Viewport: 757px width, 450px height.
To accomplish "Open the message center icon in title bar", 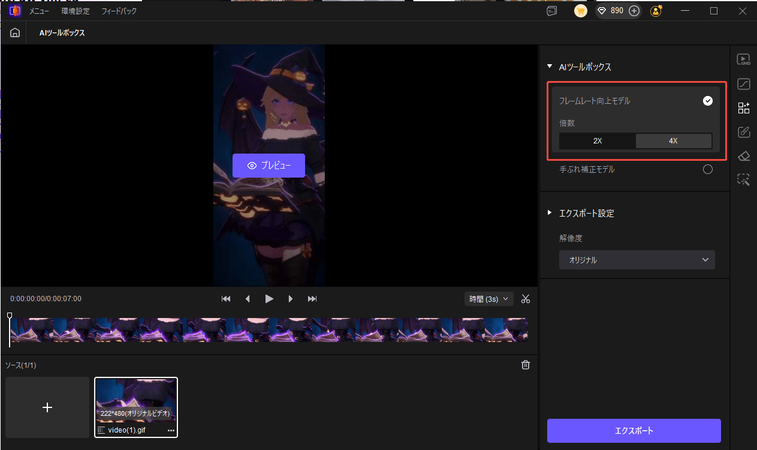I will pos(552,11).
